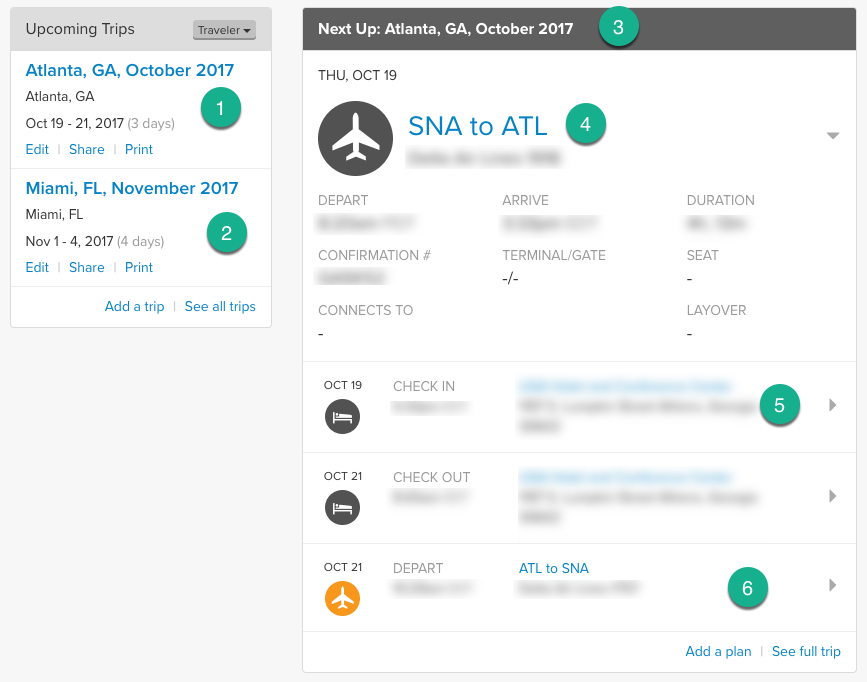Edit the Atlanta trip

tap(36, 149)
